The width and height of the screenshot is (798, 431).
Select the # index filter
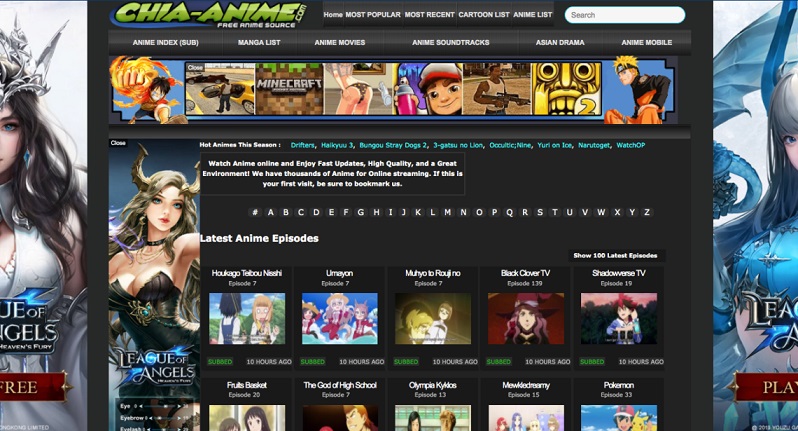point(255,212)
